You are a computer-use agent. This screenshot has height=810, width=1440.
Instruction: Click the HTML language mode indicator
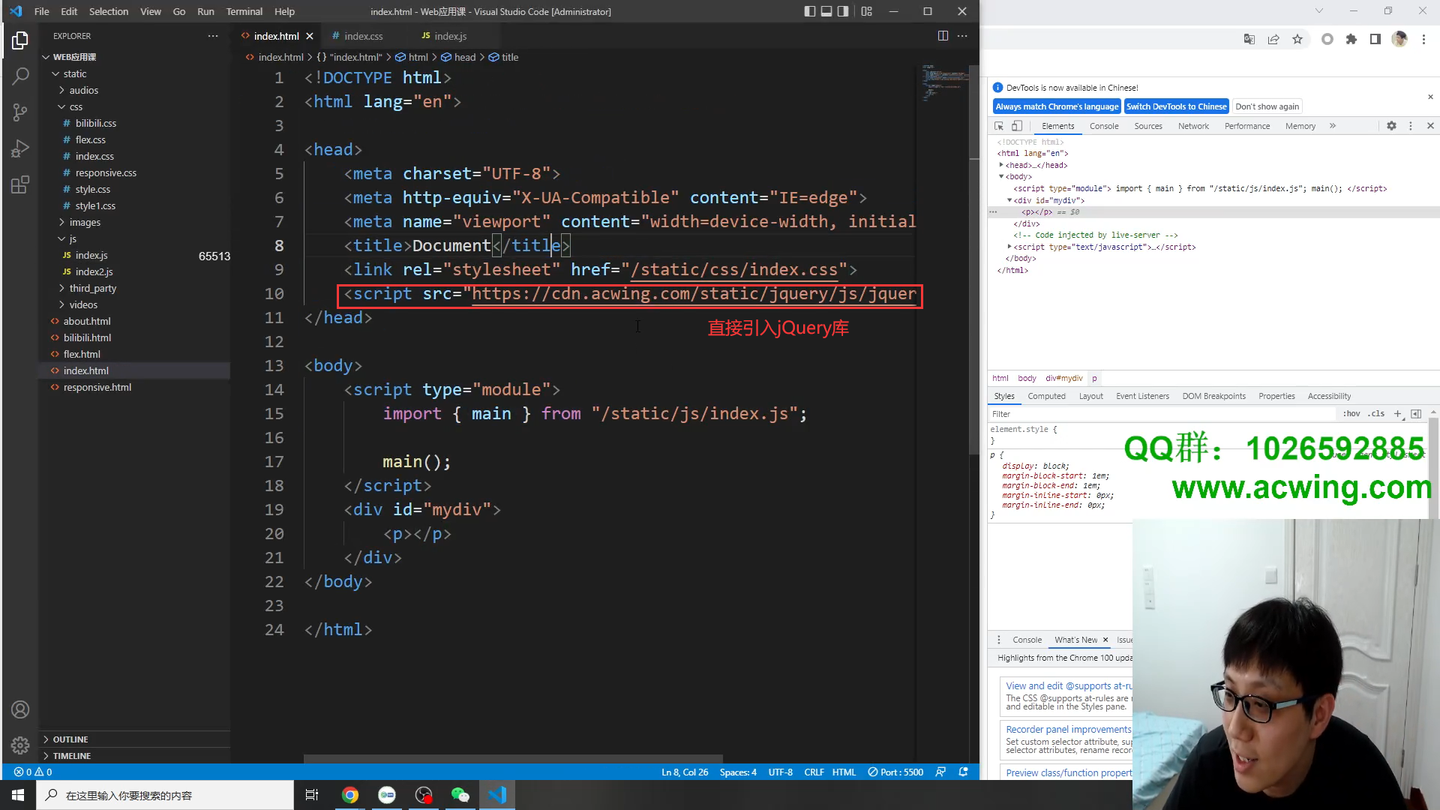[844, 772]
